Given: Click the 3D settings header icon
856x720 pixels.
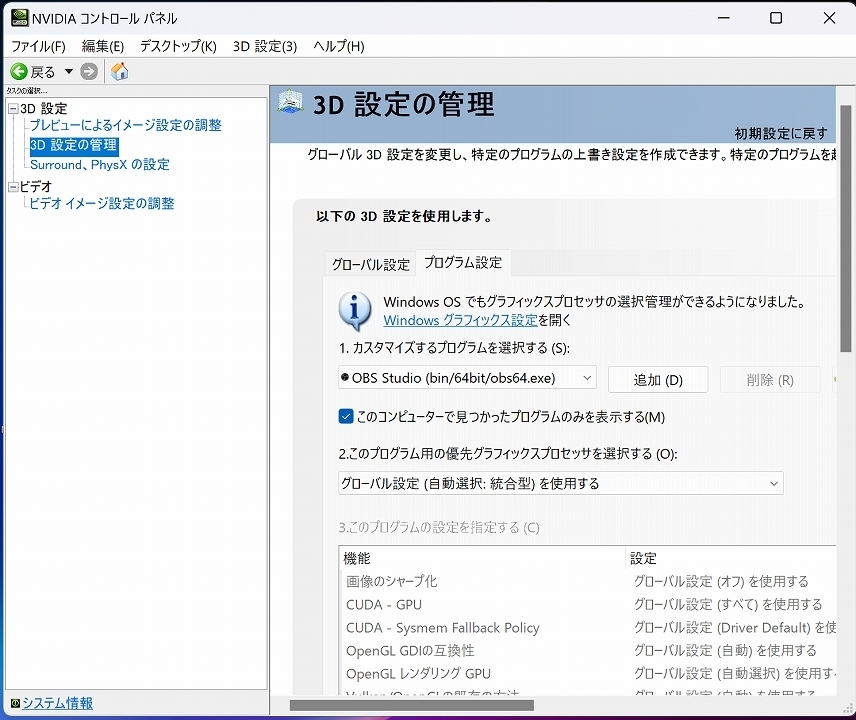Looking at the screenshot, I should 290,102.
